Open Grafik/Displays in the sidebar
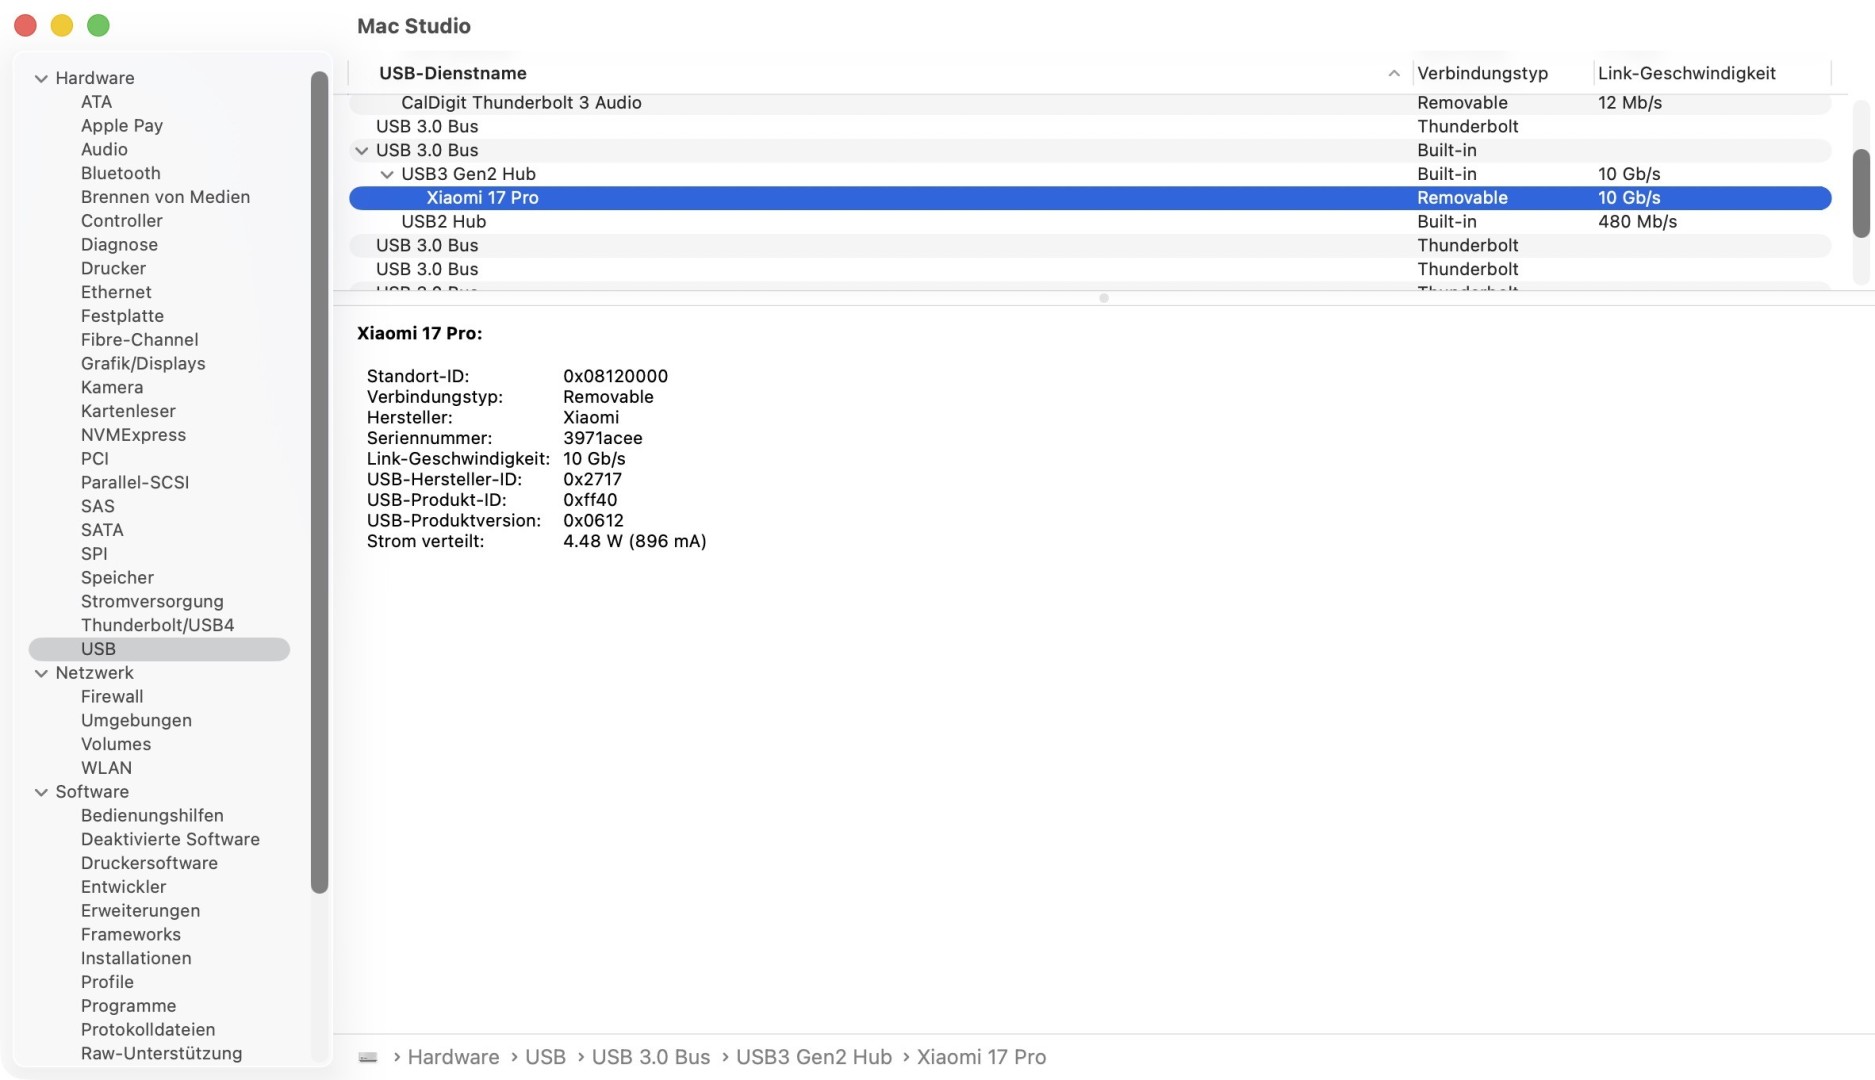Image resolution: width=1875 pixels, height=1080 pixels. pyautogui.click(x=143, y=364)
